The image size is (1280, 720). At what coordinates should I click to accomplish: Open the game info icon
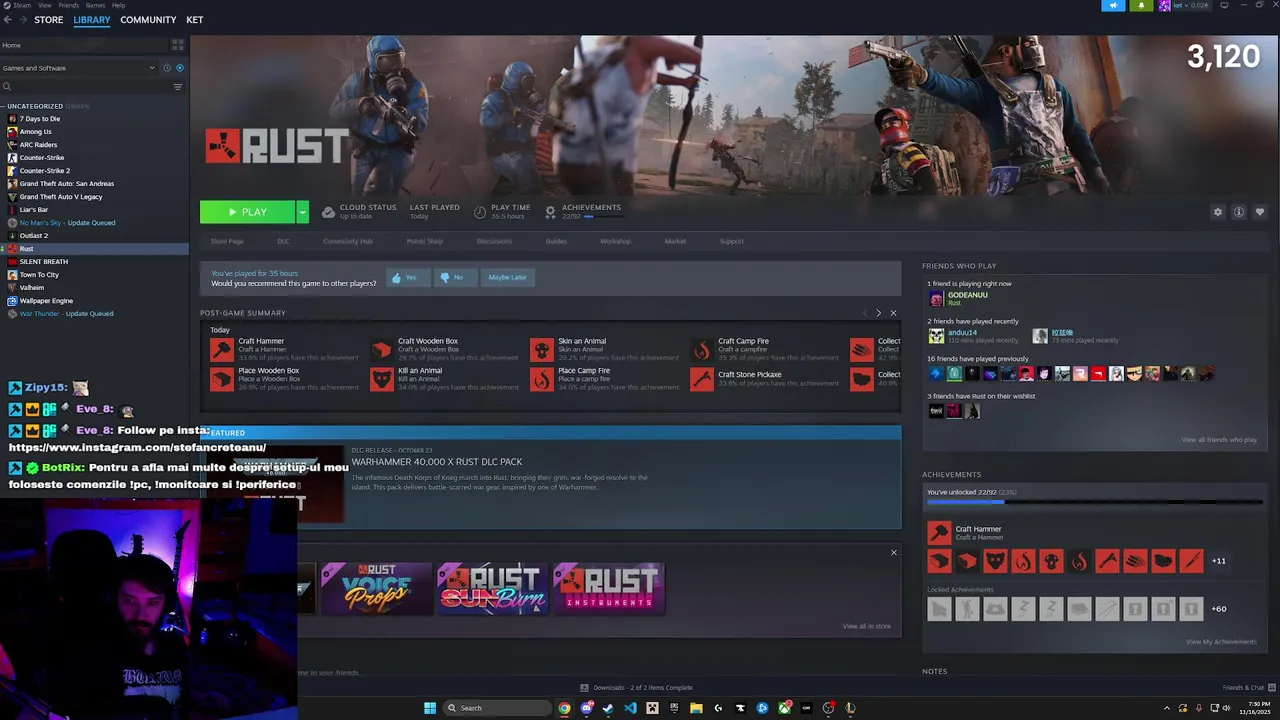click(x=1238, y=212)
